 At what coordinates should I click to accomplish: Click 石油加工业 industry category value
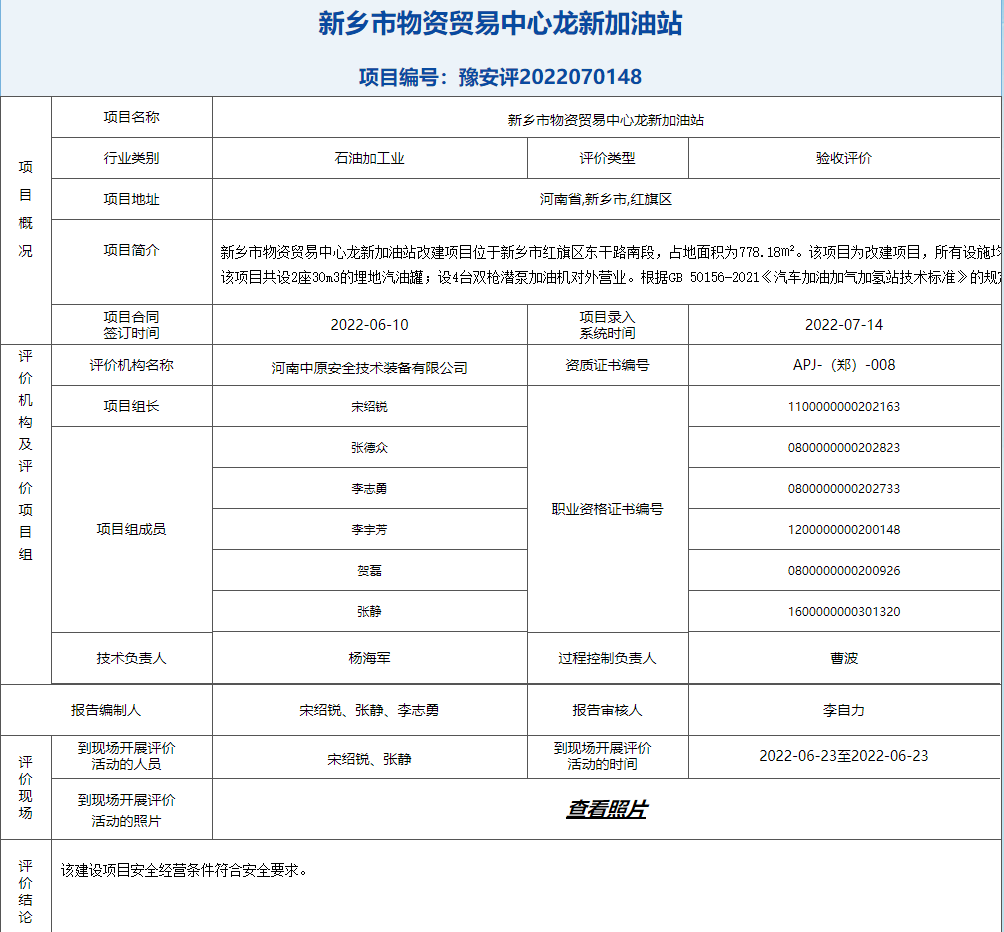[x=369, y=158]
